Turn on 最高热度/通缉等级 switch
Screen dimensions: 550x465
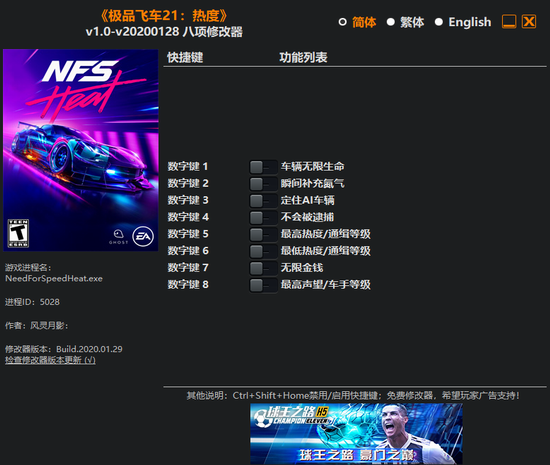click(x=263, y=235)
